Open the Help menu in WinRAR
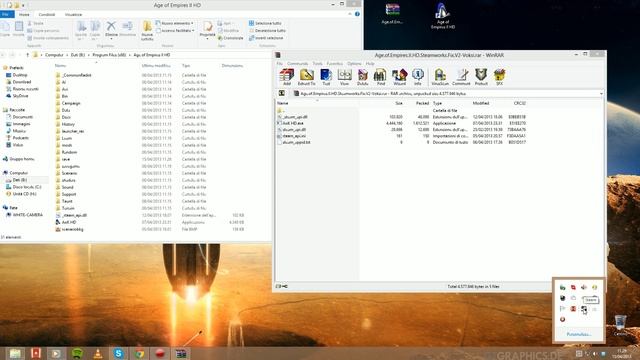Image resolution: width=640 pixels, height=360 pixels. pyautogui.click(x=370, y=63)
